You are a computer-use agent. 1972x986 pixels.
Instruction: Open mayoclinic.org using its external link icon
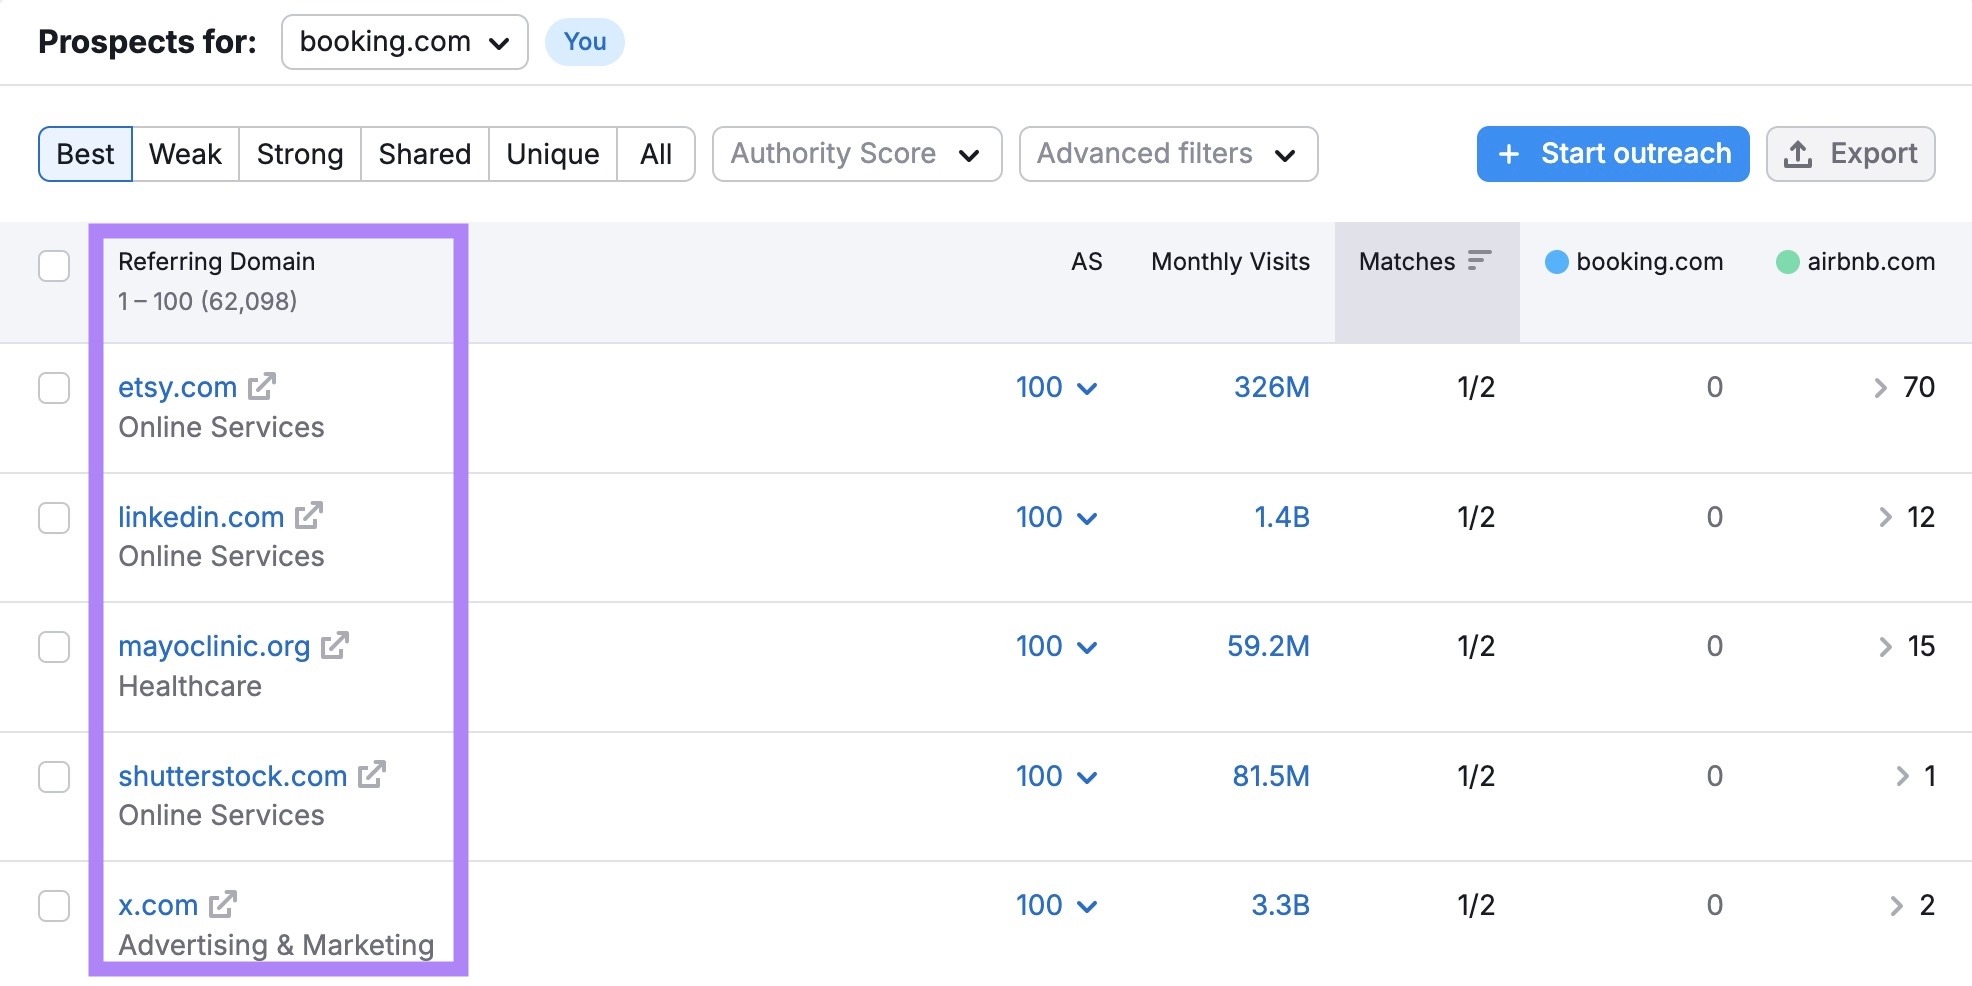pyautogui.click(x=336, y=646)
